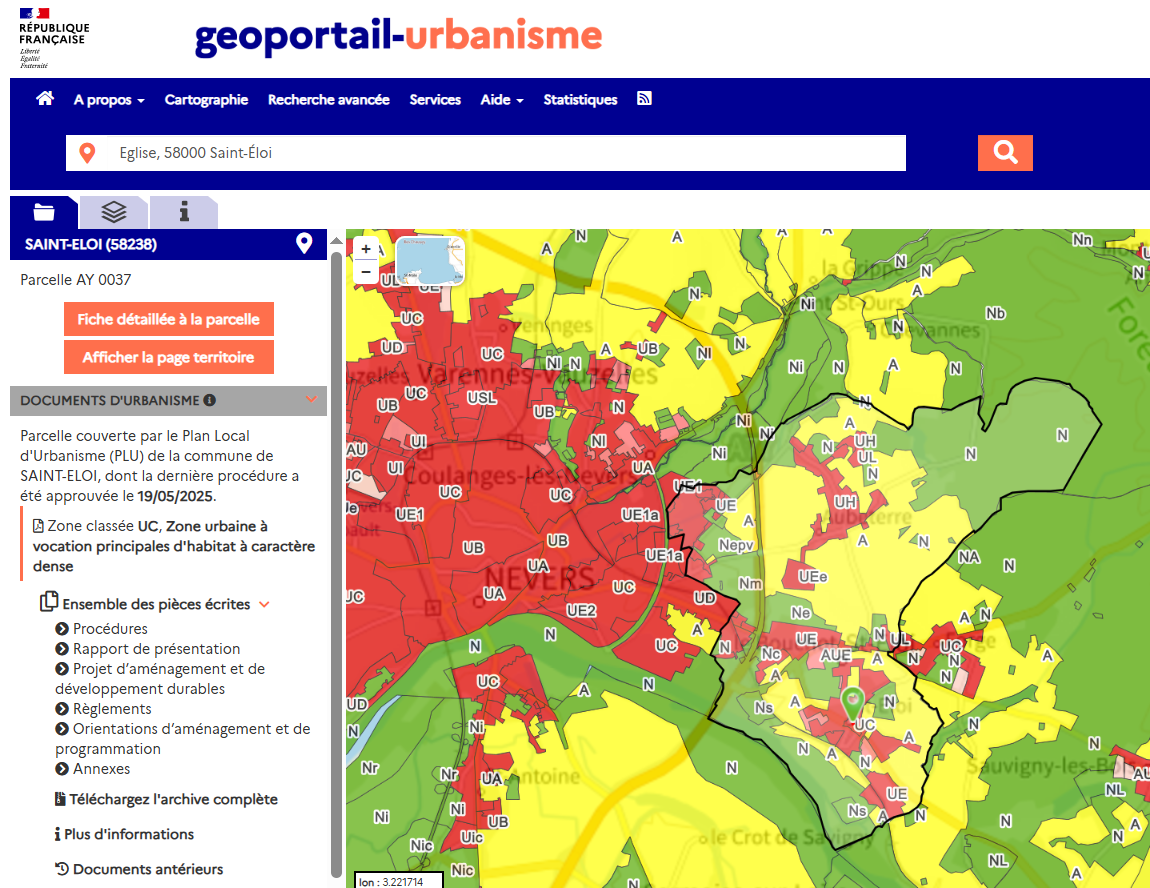Image resolution: width=1150 pixels, height=888 pixels.
Task: Open the RSS feed icon
Action: (x=645, y=99)
